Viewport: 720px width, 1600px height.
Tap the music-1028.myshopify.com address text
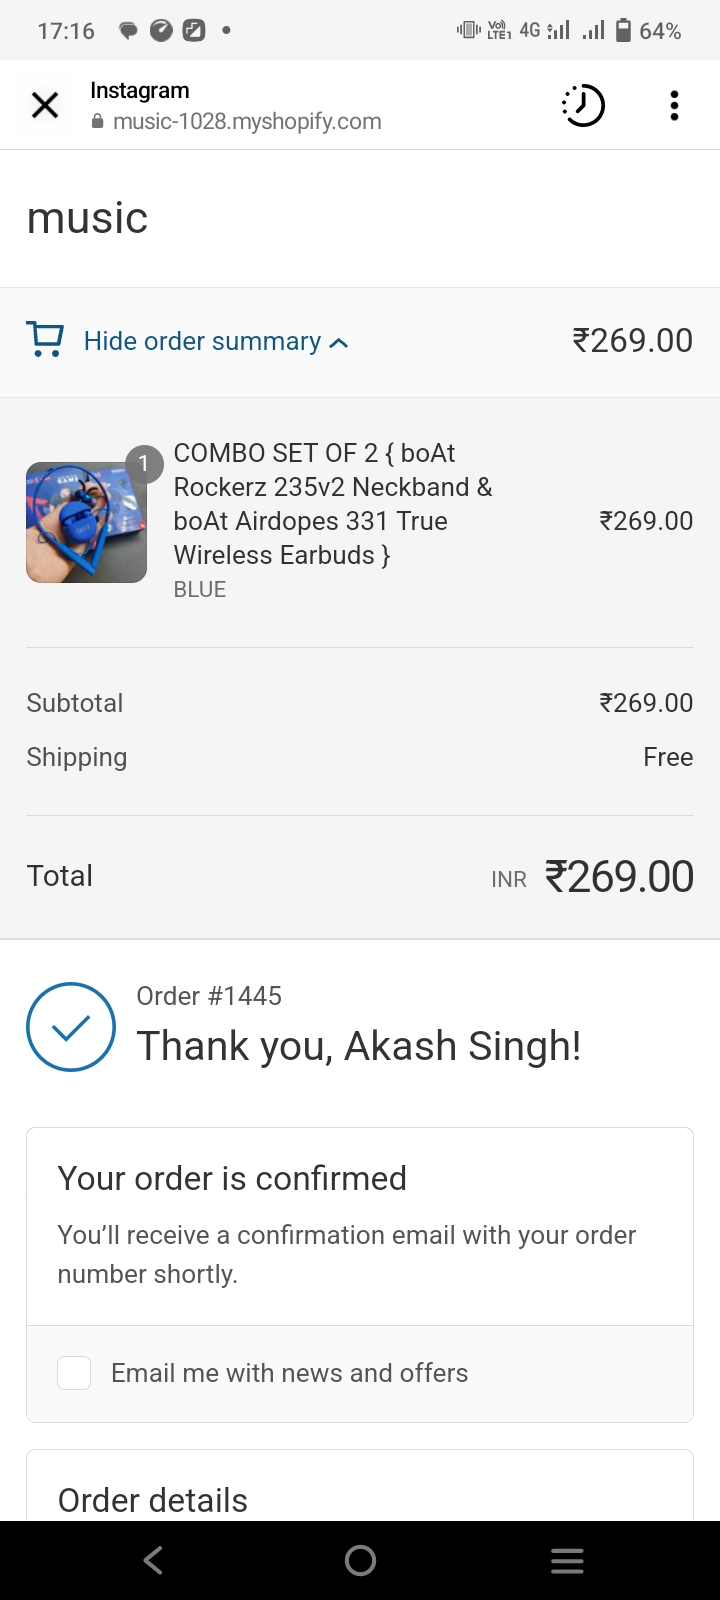[x=247, y=122]
